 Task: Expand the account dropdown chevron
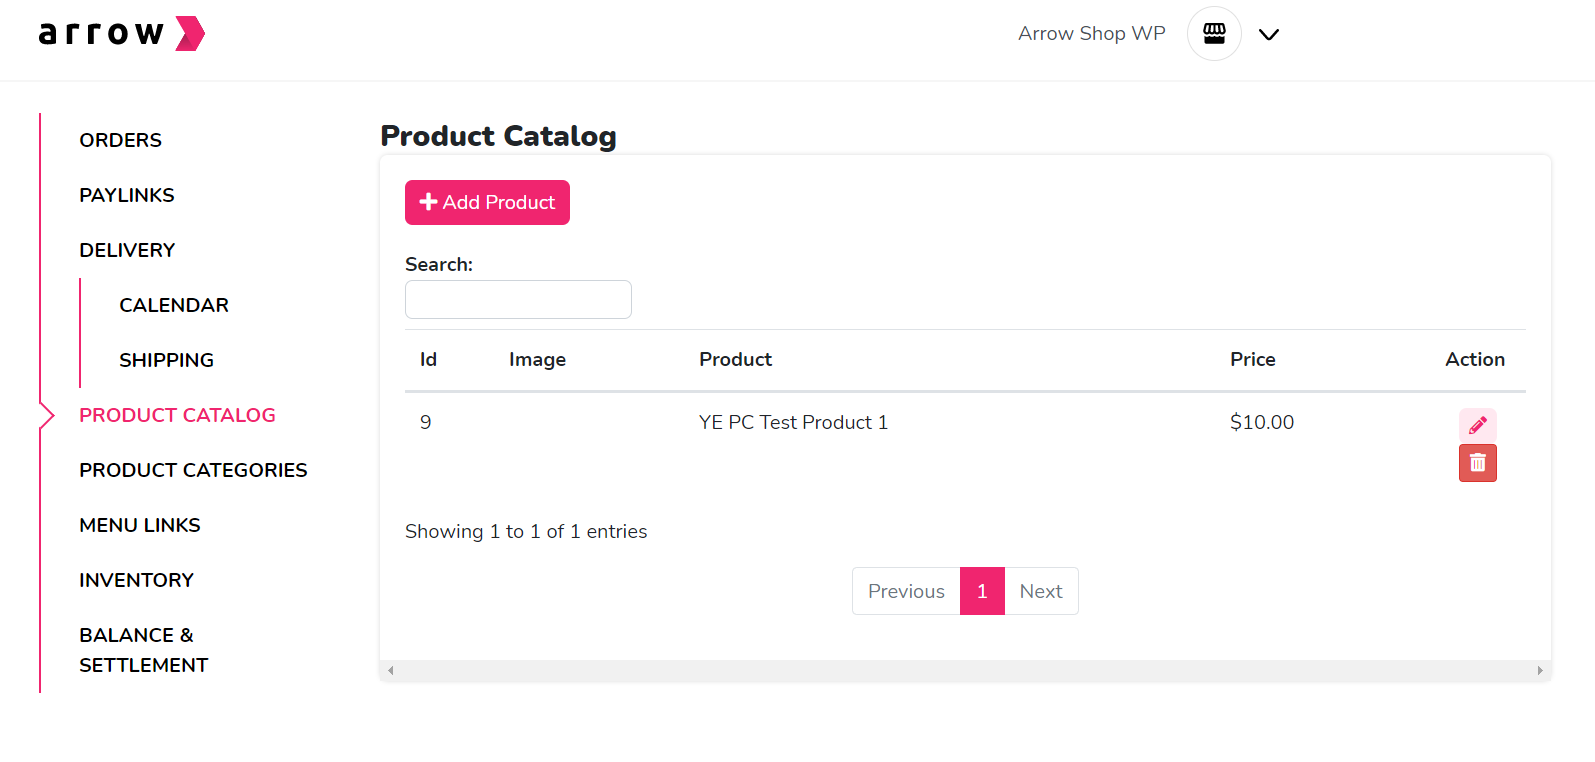coord(1269,35)
